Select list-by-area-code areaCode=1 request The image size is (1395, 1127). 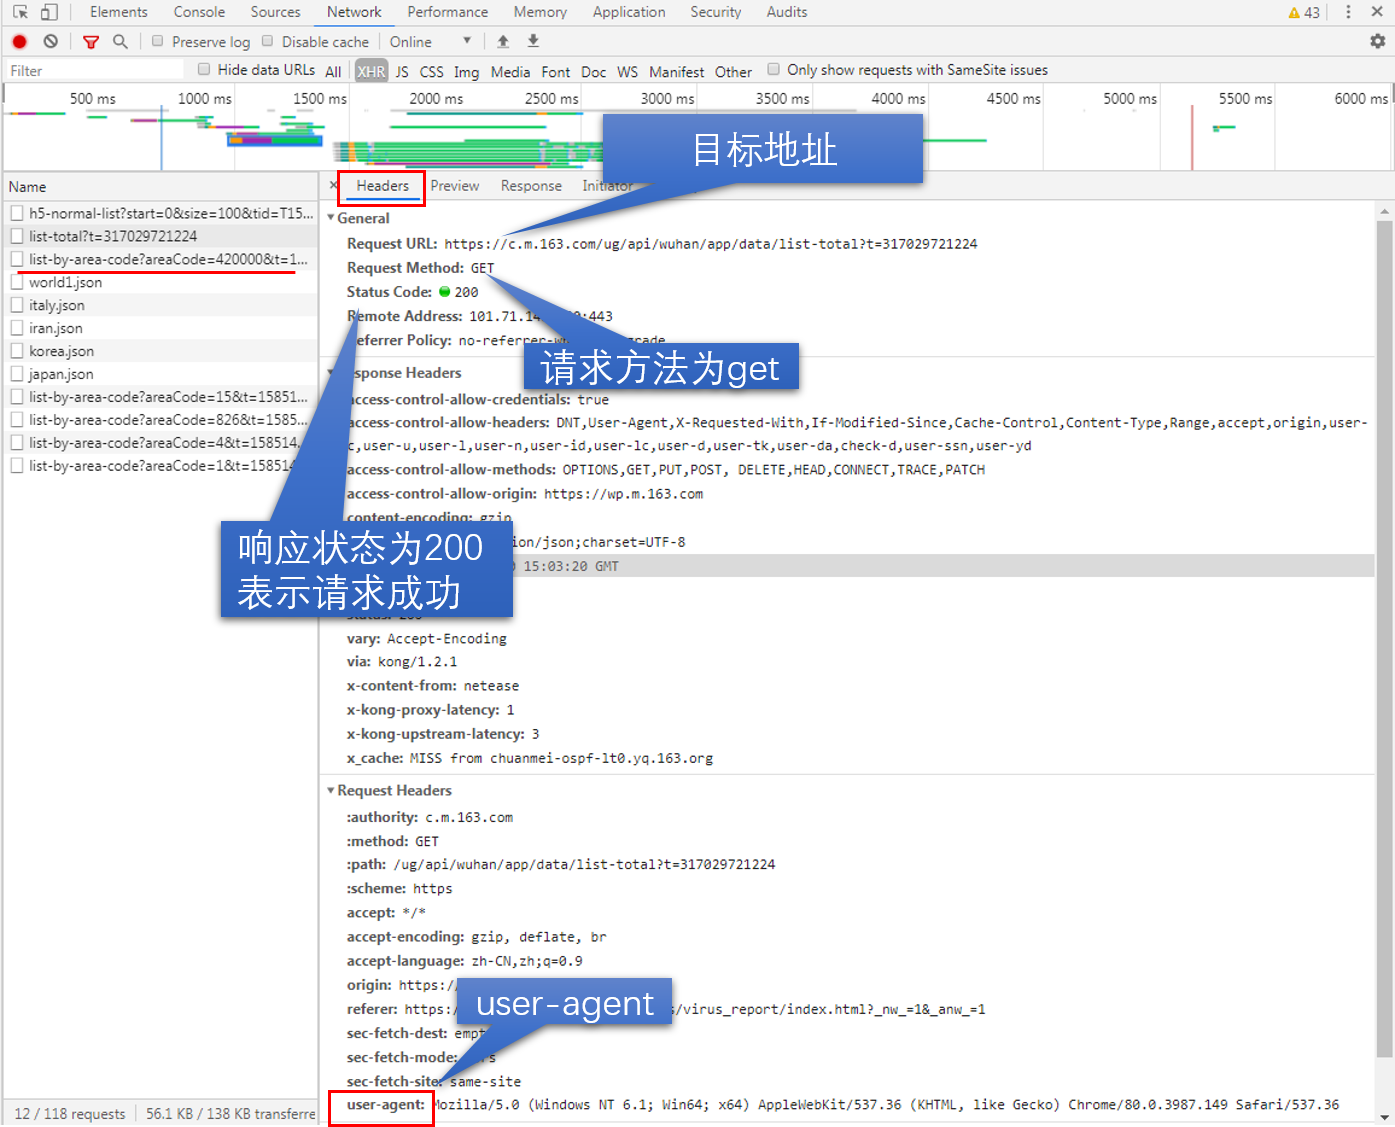(x=160, y=466)
